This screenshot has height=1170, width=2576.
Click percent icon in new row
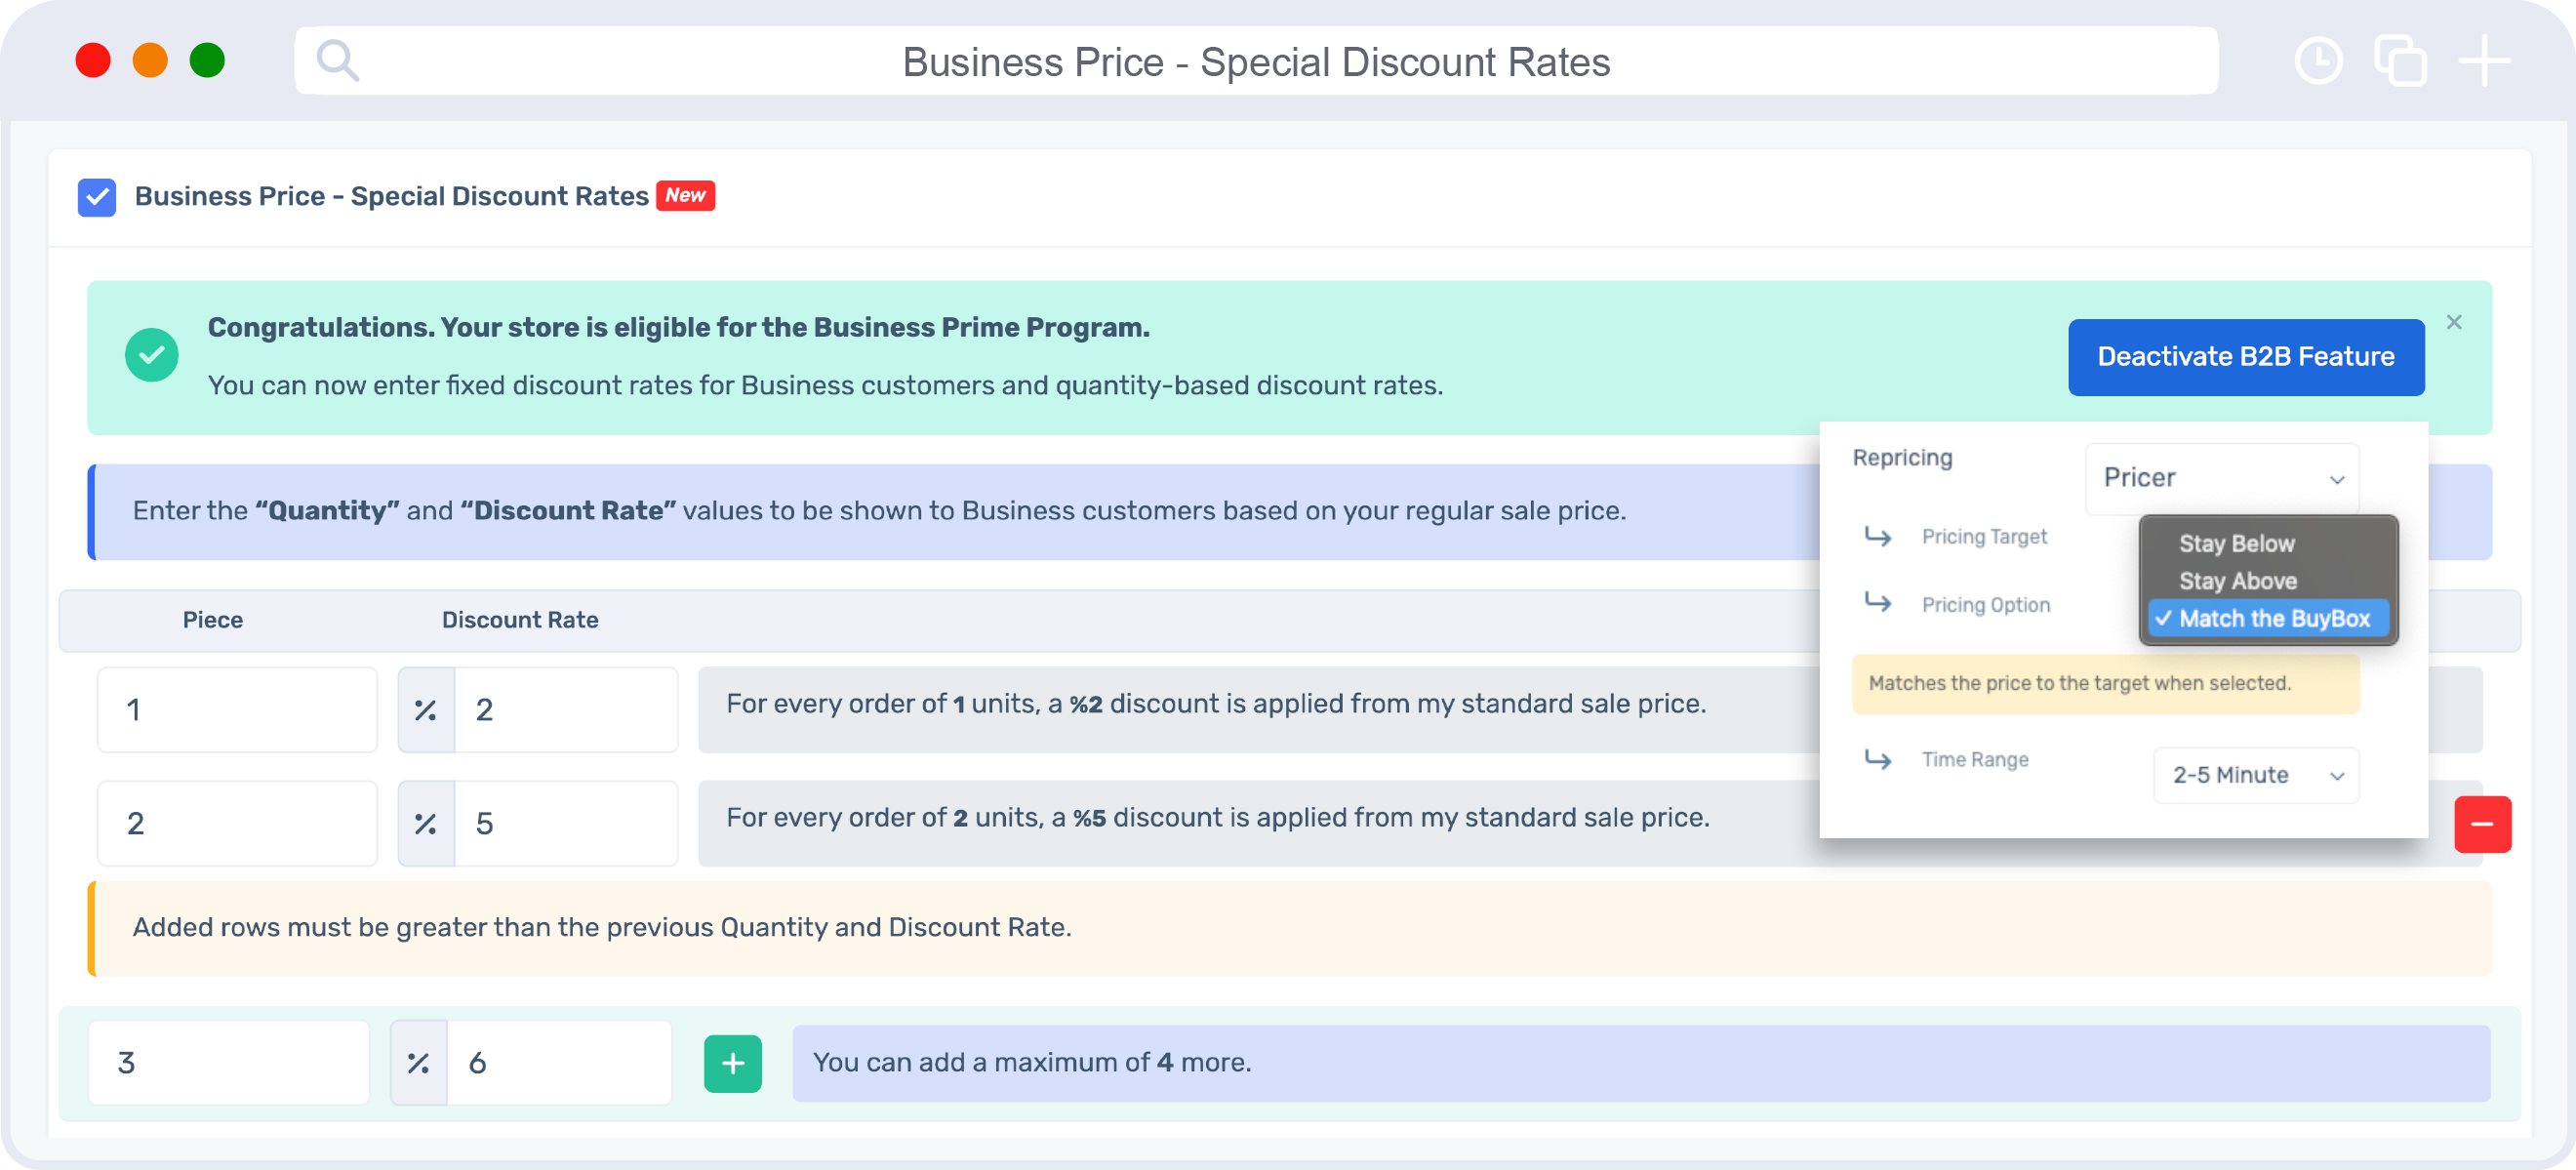418,1063
